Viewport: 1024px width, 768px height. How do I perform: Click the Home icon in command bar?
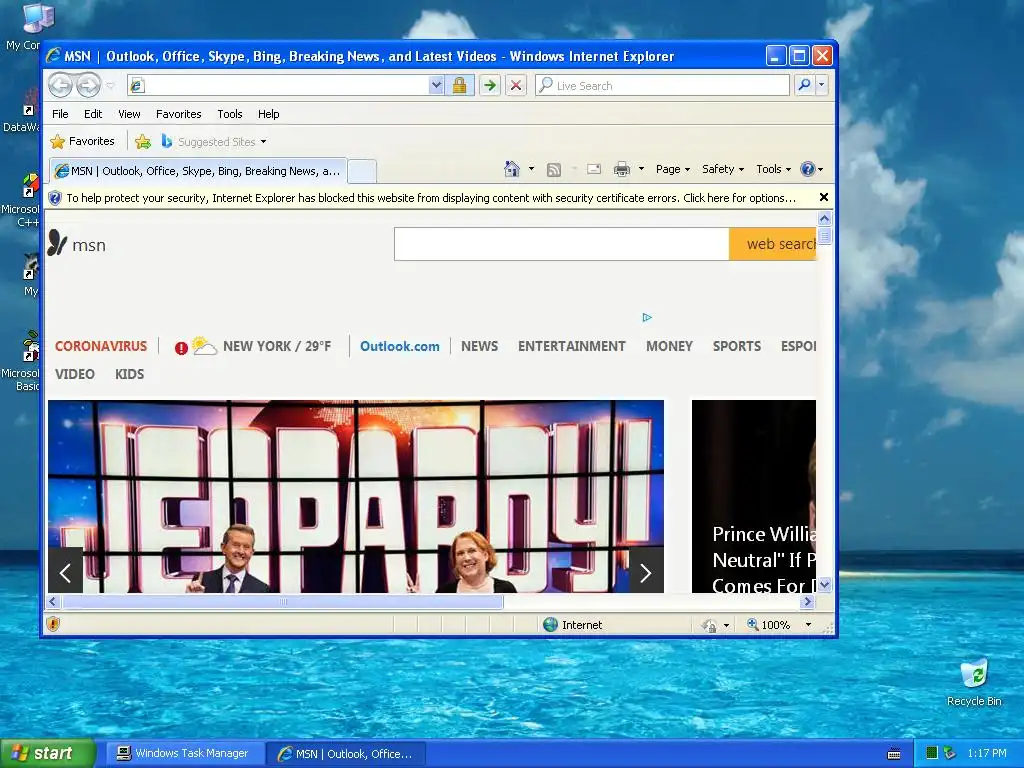pyautogui.click(x=511, y=169)
